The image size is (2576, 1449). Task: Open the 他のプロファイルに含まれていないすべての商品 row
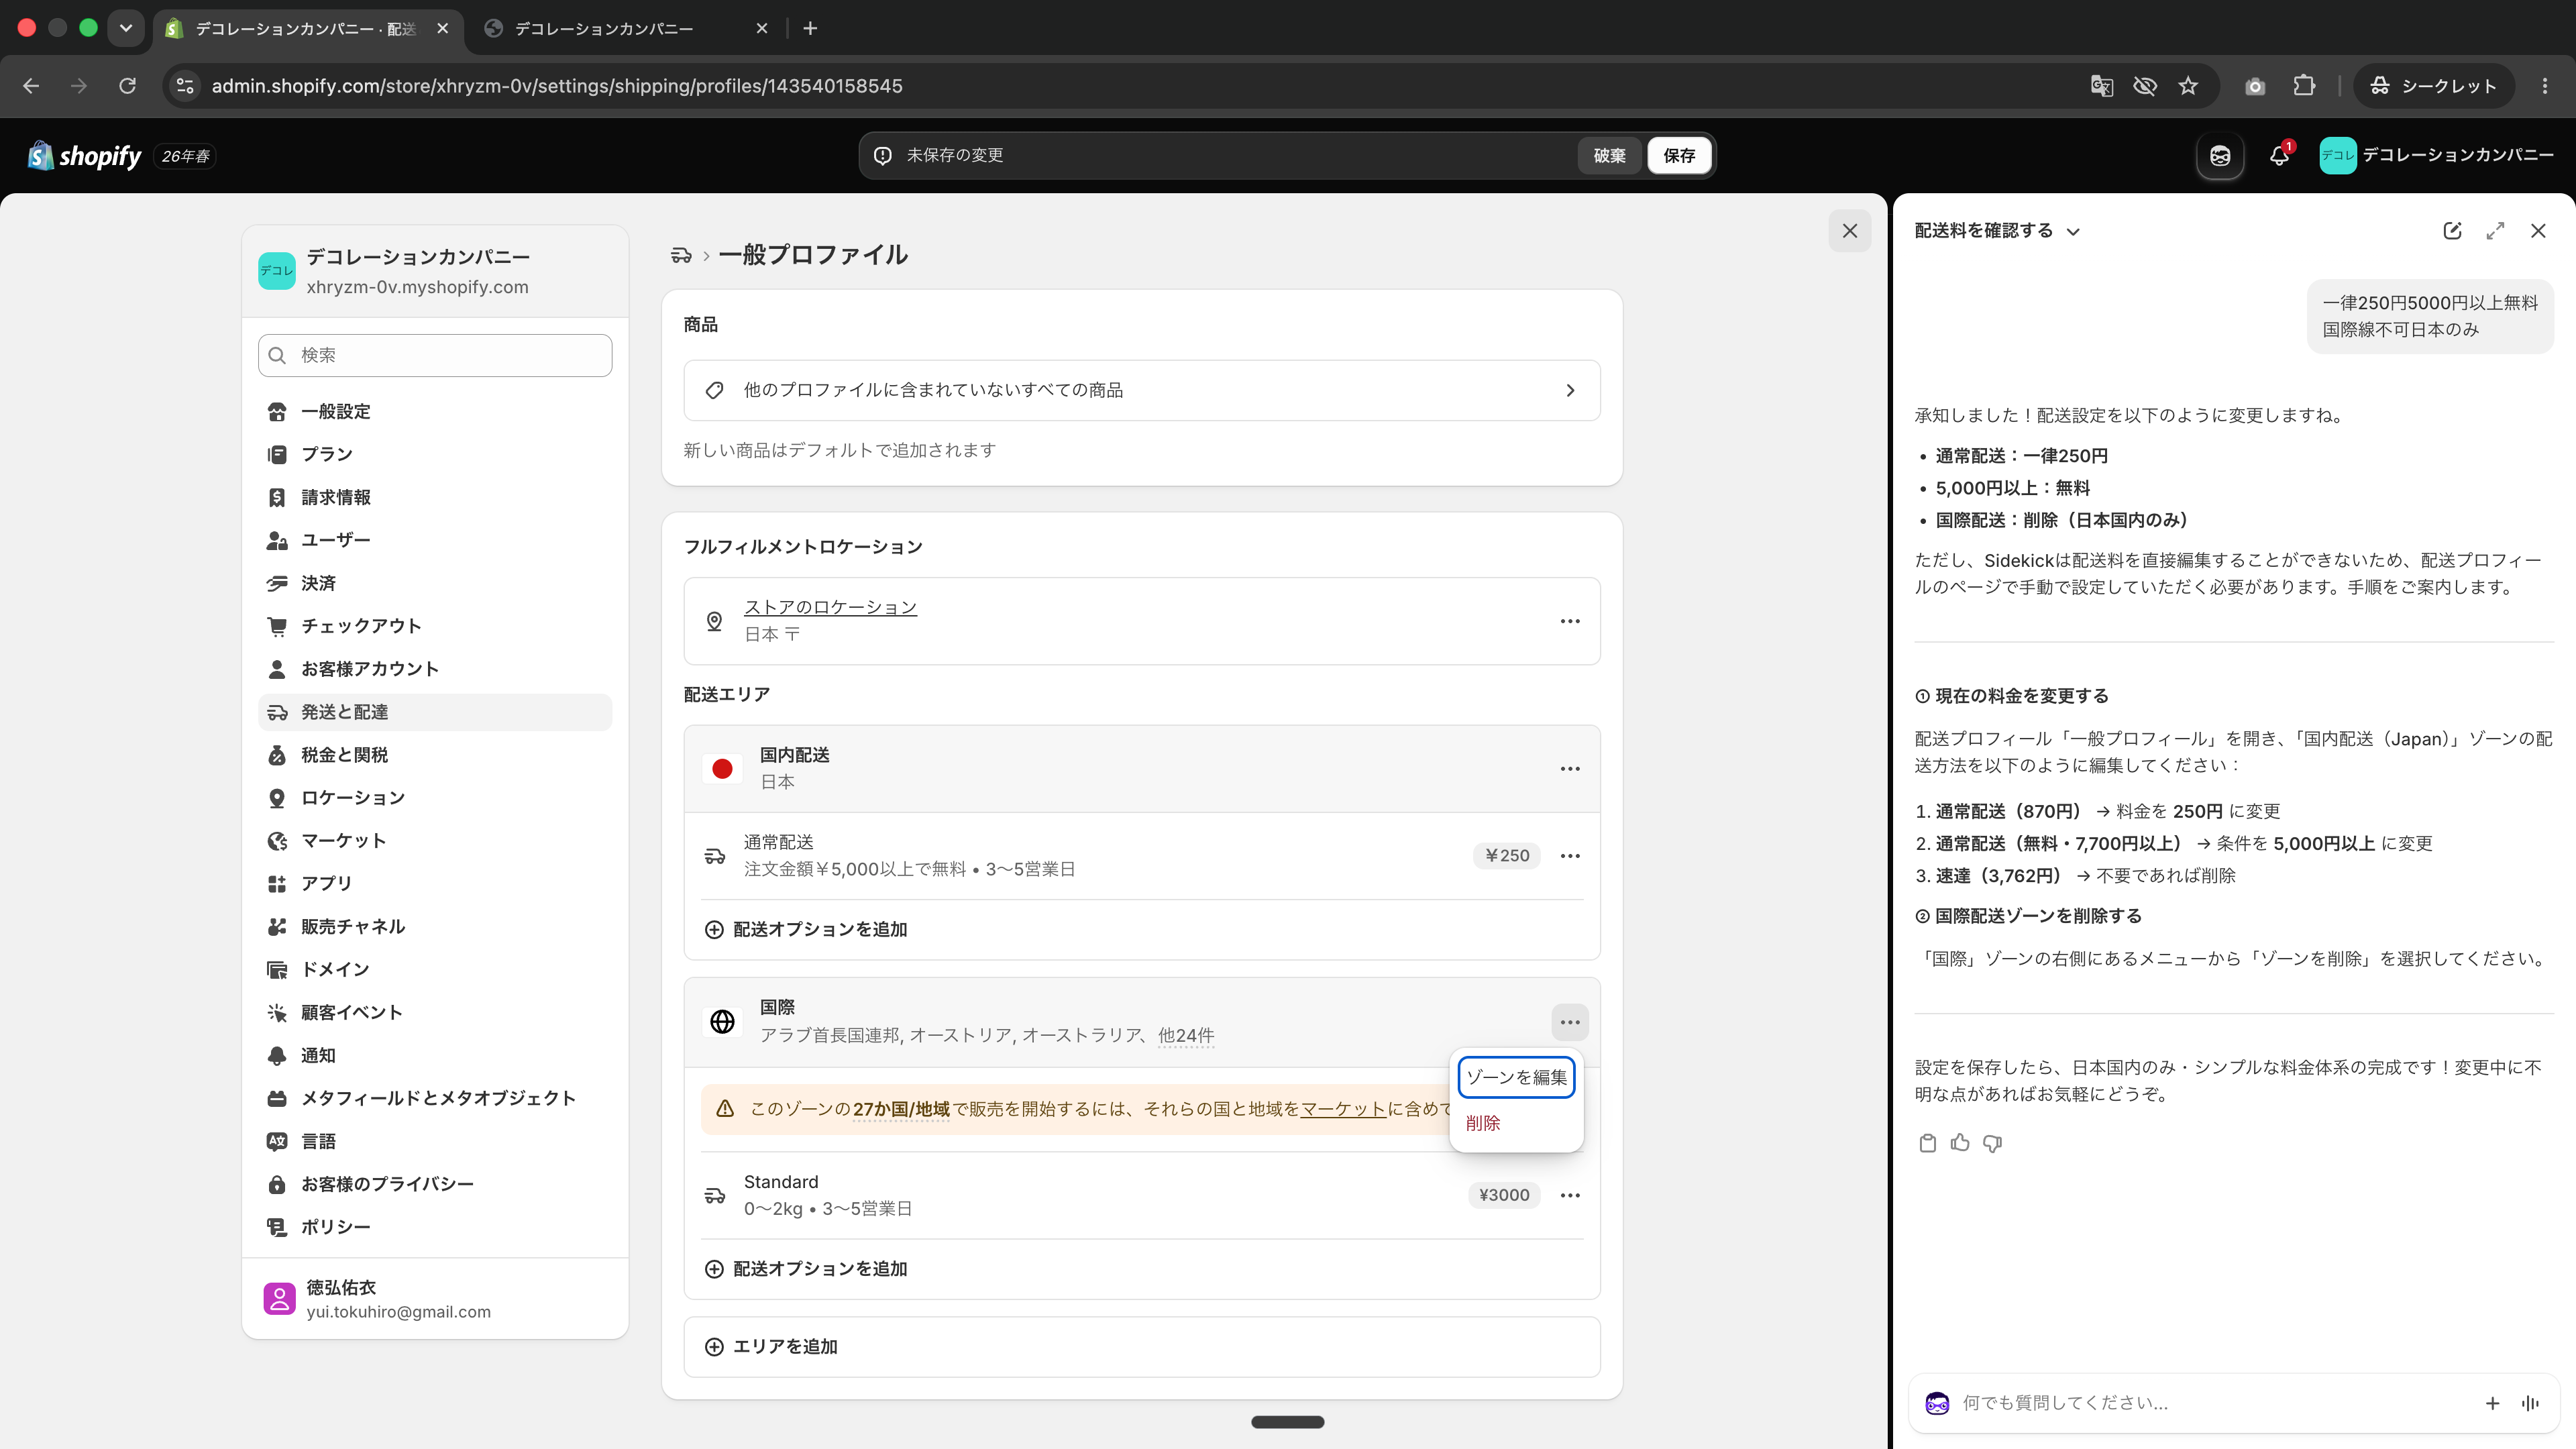[1142, 390]
